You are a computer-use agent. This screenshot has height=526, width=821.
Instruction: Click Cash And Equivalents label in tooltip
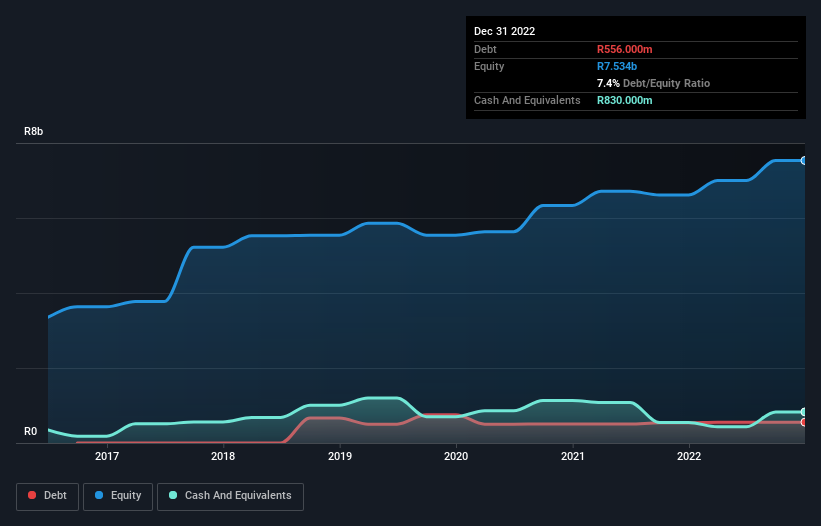pos(527,100)
